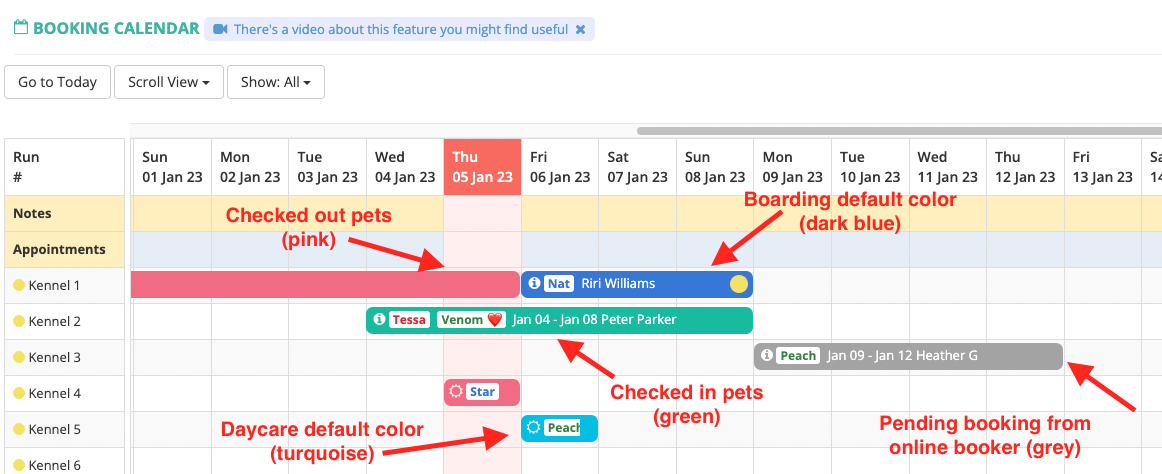Click the info icon on Peter Parker booking

(x=379, y=320)
